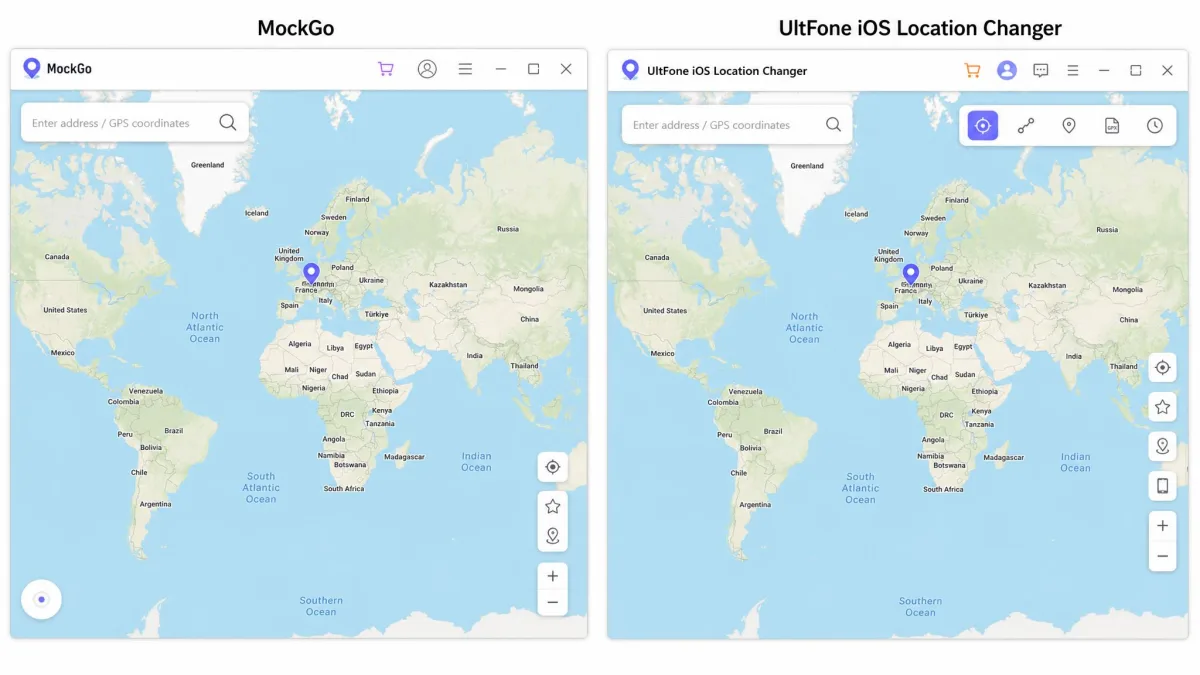Click the search magnifier in MockGo

pos(228,122)
